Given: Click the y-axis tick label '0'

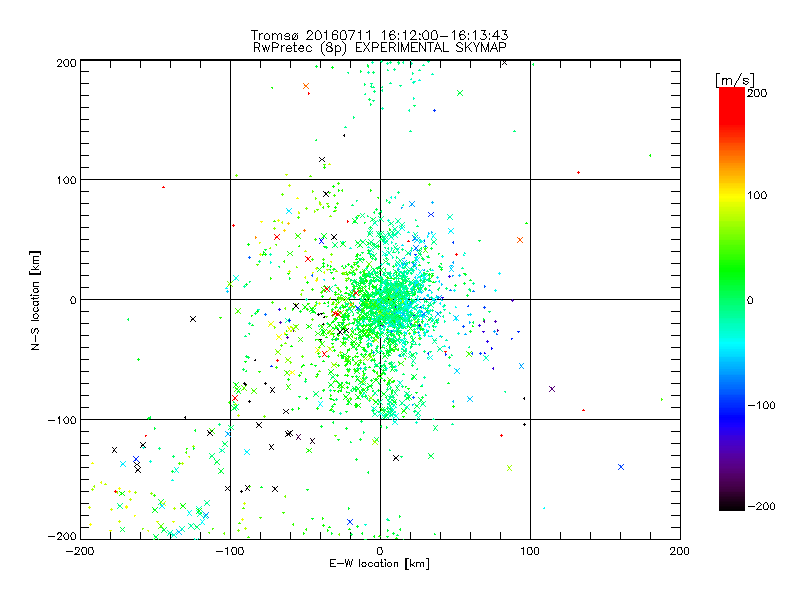Looking at the screenshot, I should 72,300.
